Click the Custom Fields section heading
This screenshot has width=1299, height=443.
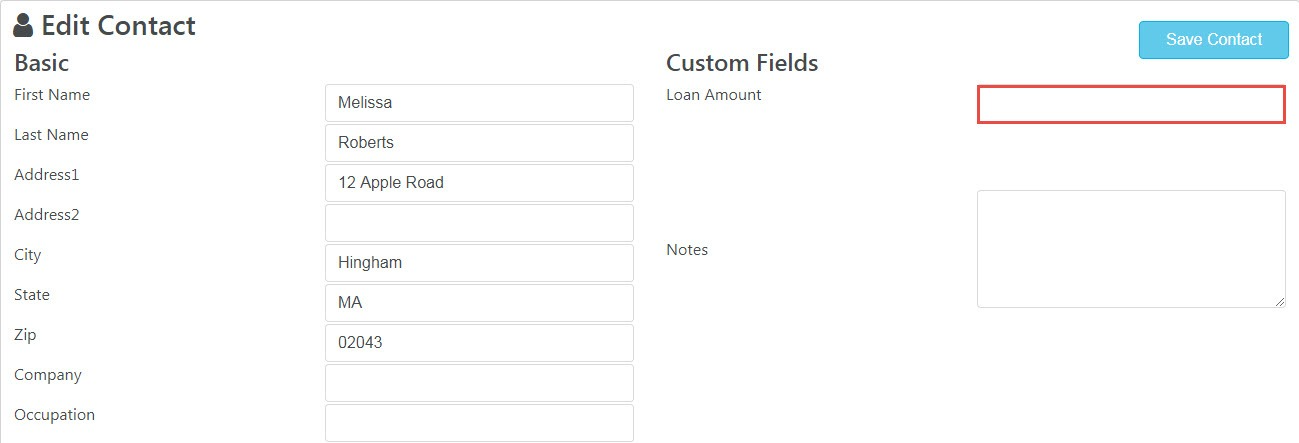click(742, 63)
